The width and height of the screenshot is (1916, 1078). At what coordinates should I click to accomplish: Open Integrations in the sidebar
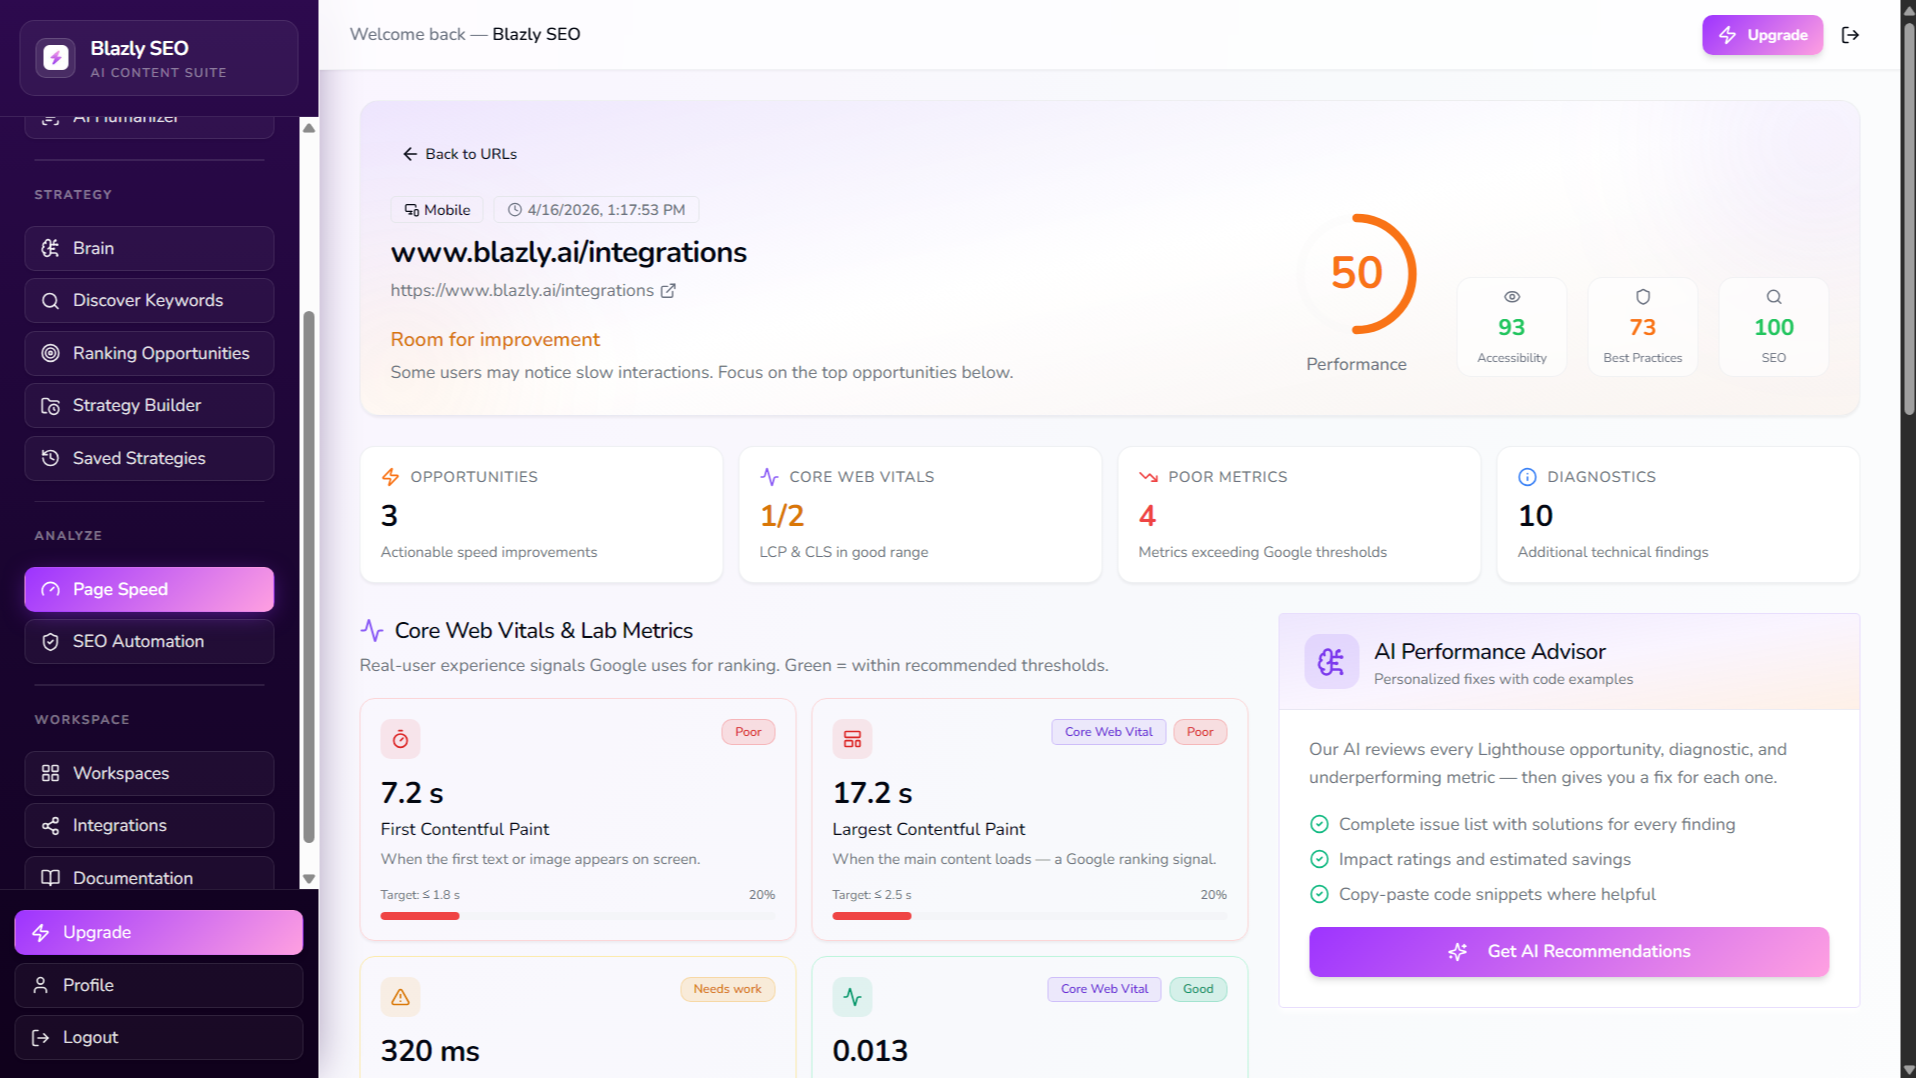pos(149,825)
